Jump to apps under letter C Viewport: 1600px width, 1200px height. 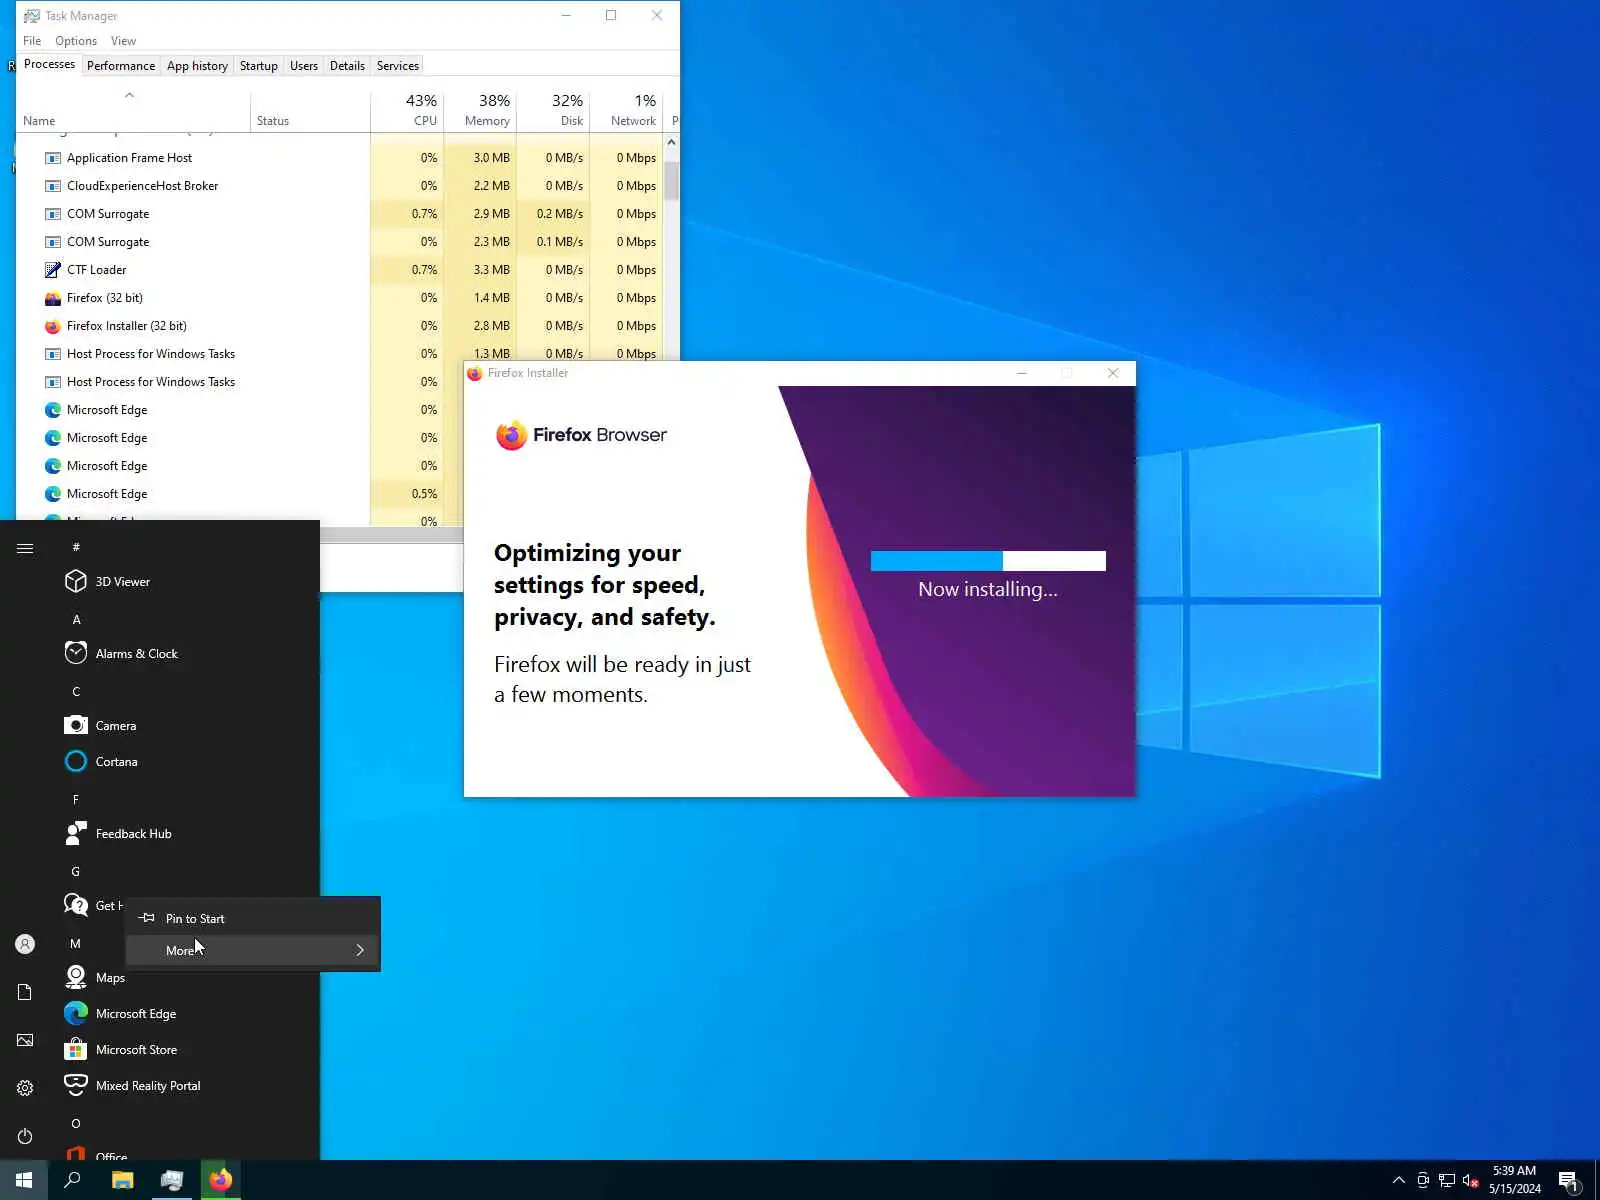pyautogui.click(x=76, y=692)
